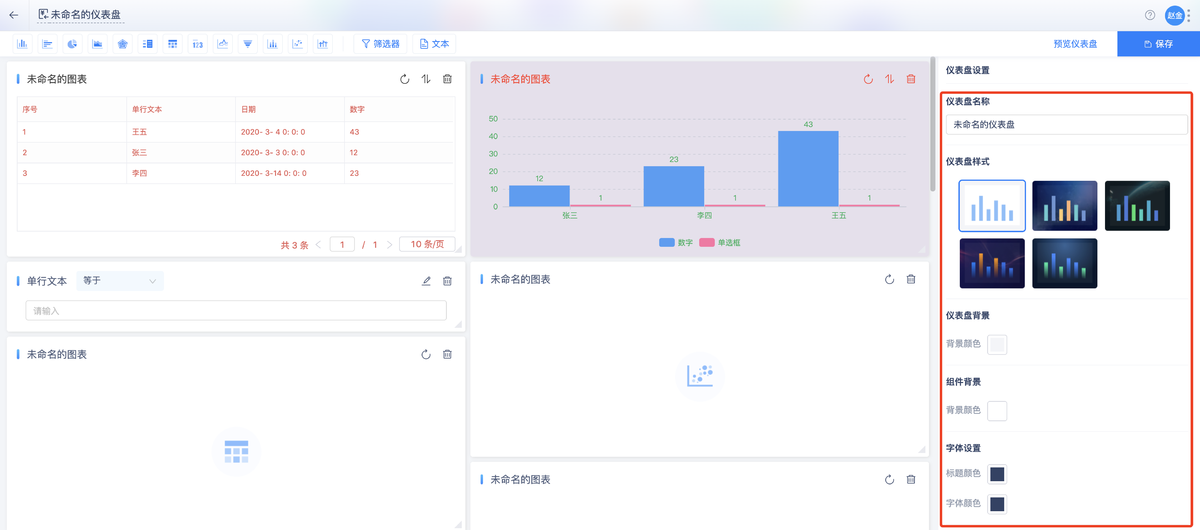
Task: Focus the 请输入 filter text input
Action: pos(236,311)
